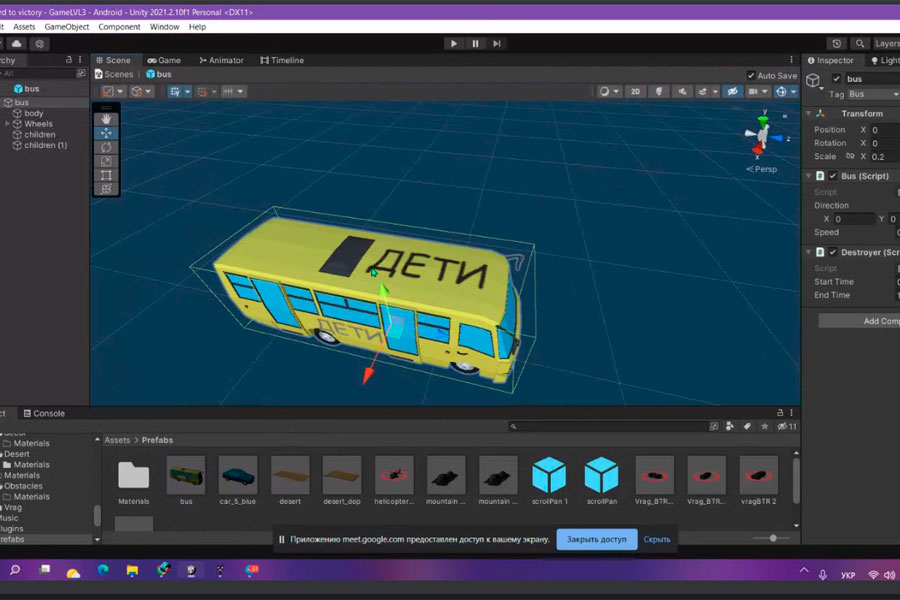Adjust the asset thumbnail size slider
Viewport: 900px width, 600px height.
coord(772,538)
